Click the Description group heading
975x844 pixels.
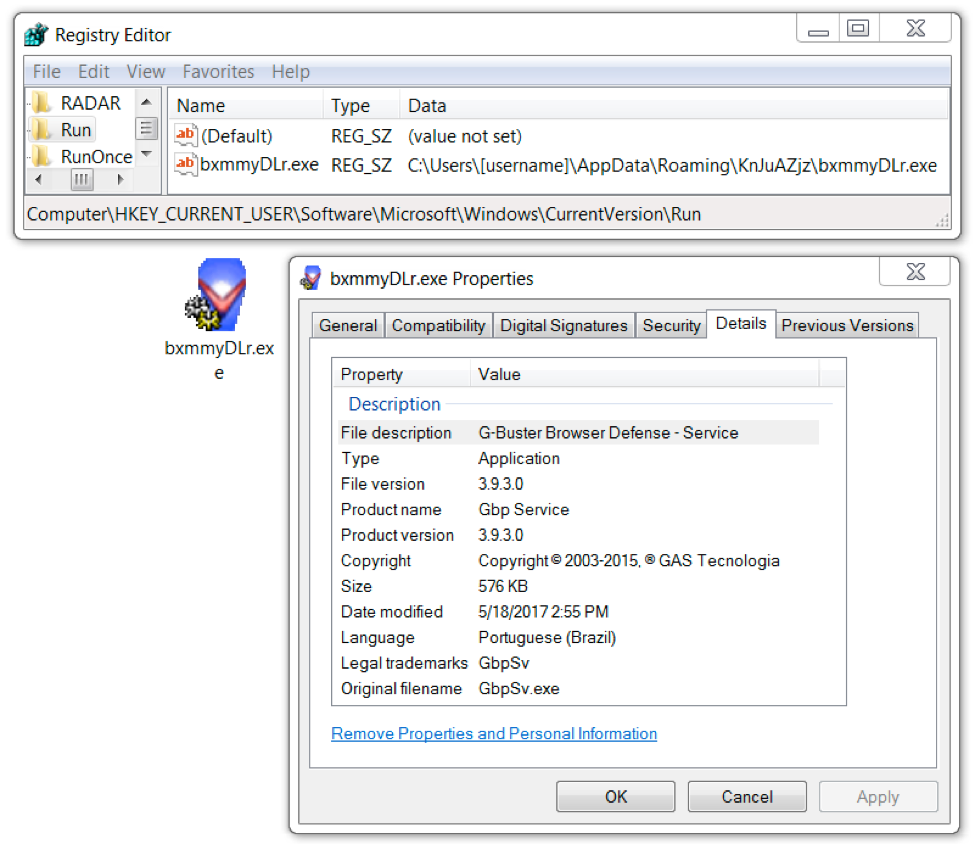[x=394, y=404]
